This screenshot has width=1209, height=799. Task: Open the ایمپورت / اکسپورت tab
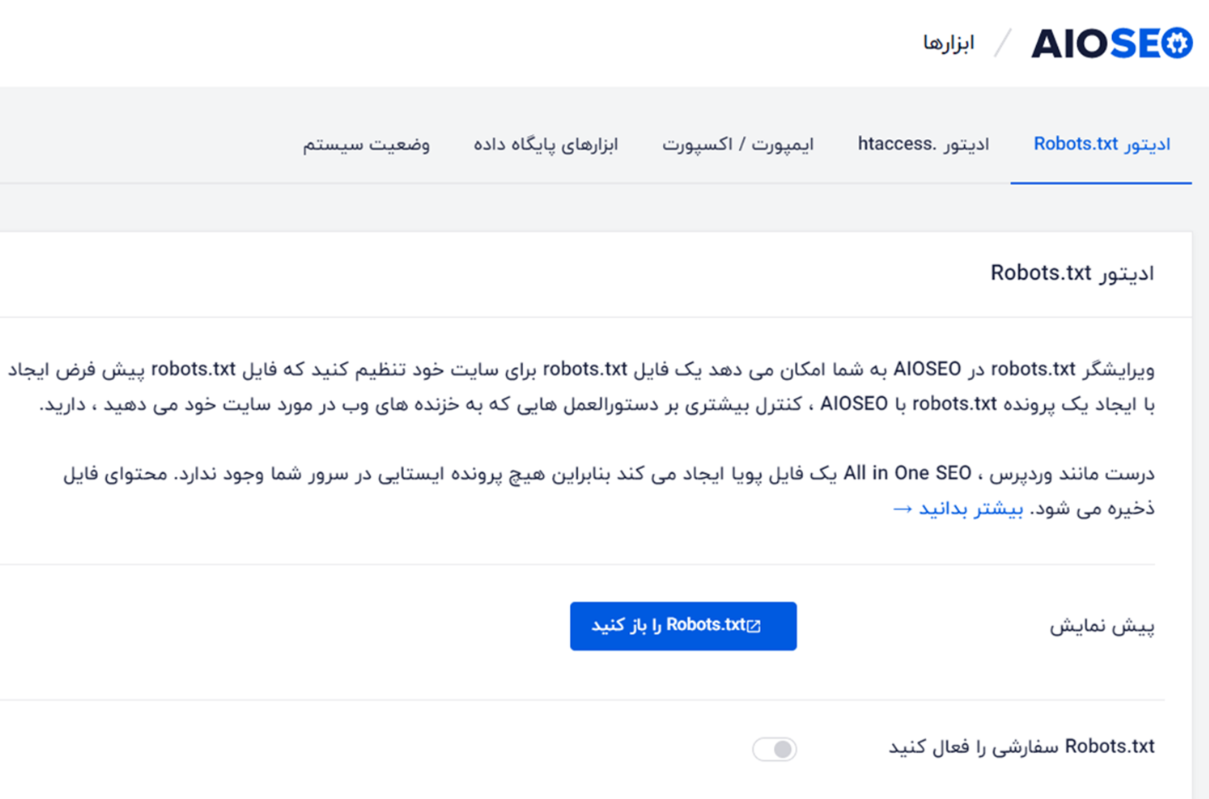pos(738,144)
